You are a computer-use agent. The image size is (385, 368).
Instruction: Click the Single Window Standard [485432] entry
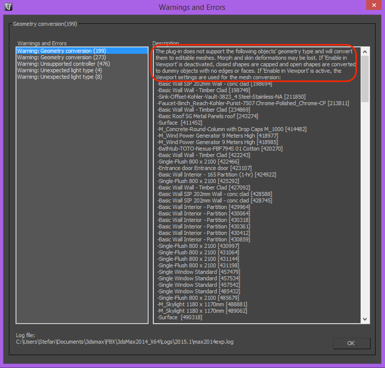[199, 291]
